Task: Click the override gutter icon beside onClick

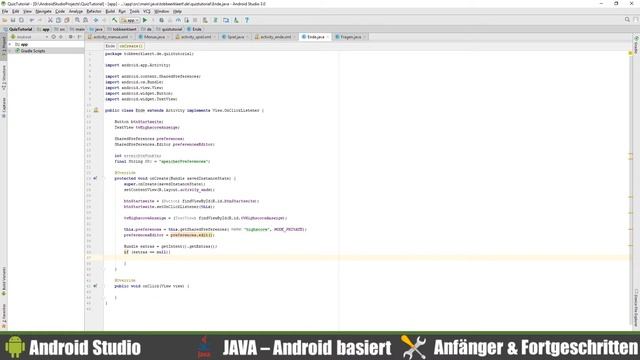Action: coord(95,286)
